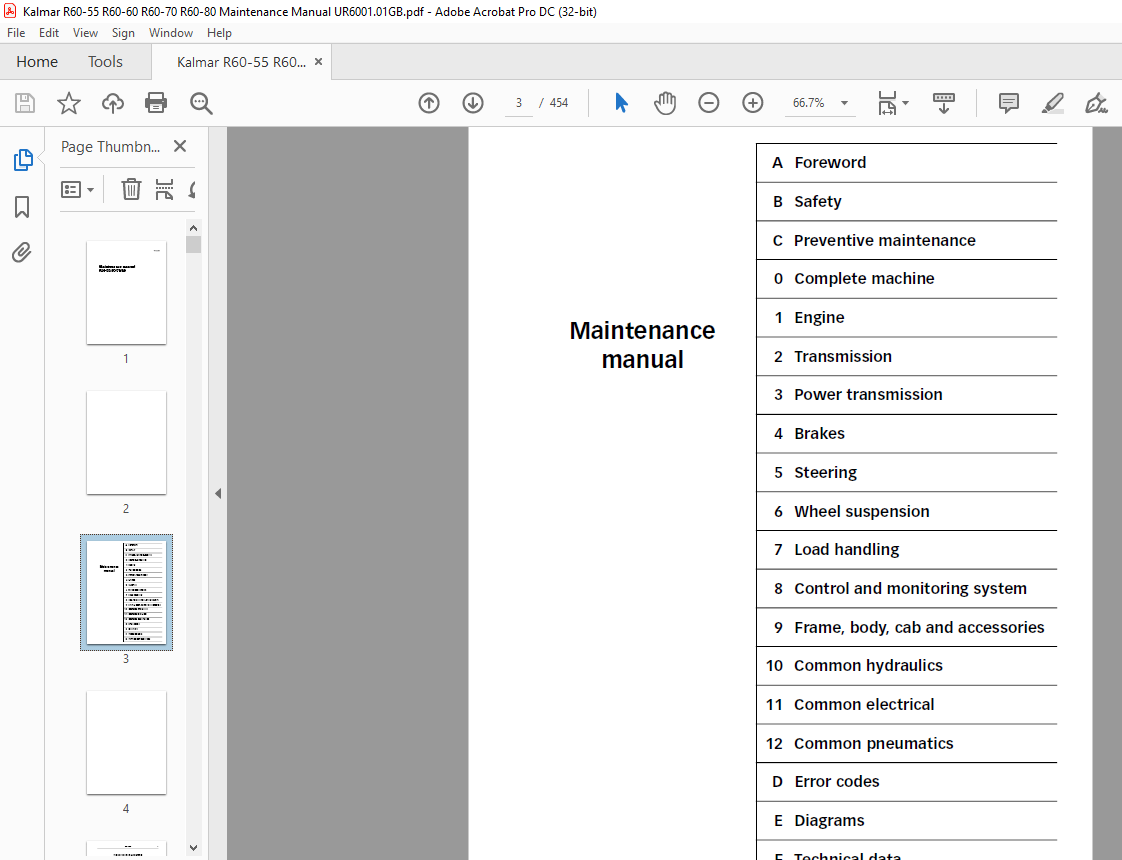Click the 'Foreword' contents entry
The width and height of the screenshot is (1122, 860).
click(830, 162)
